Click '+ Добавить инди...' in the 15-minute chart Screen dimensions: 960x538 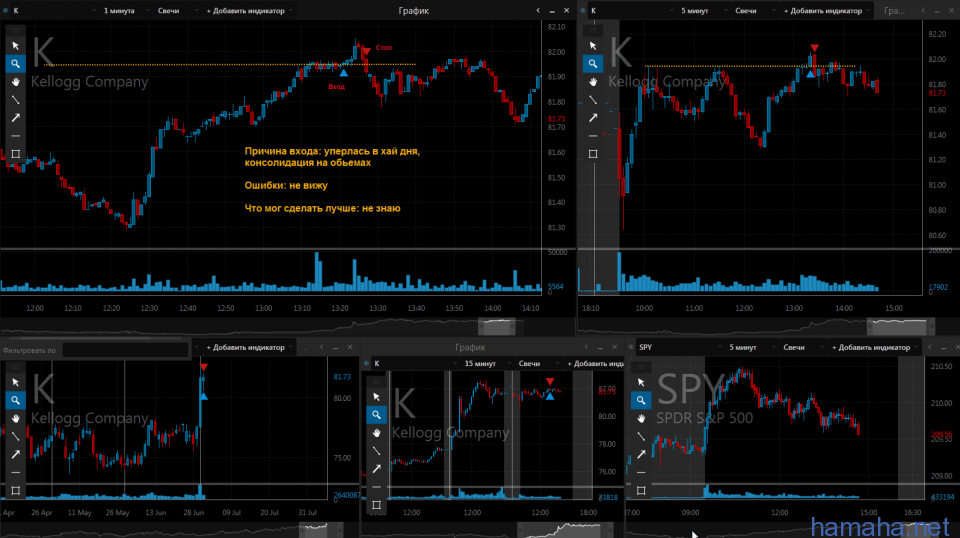pyautogui.click(x=595, y=364)
